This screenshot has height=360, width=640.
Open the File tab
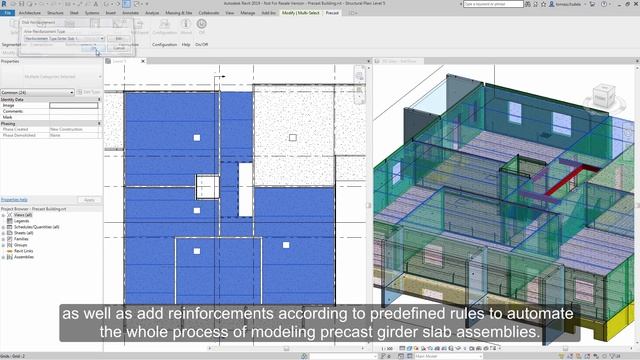coord(7,13)
